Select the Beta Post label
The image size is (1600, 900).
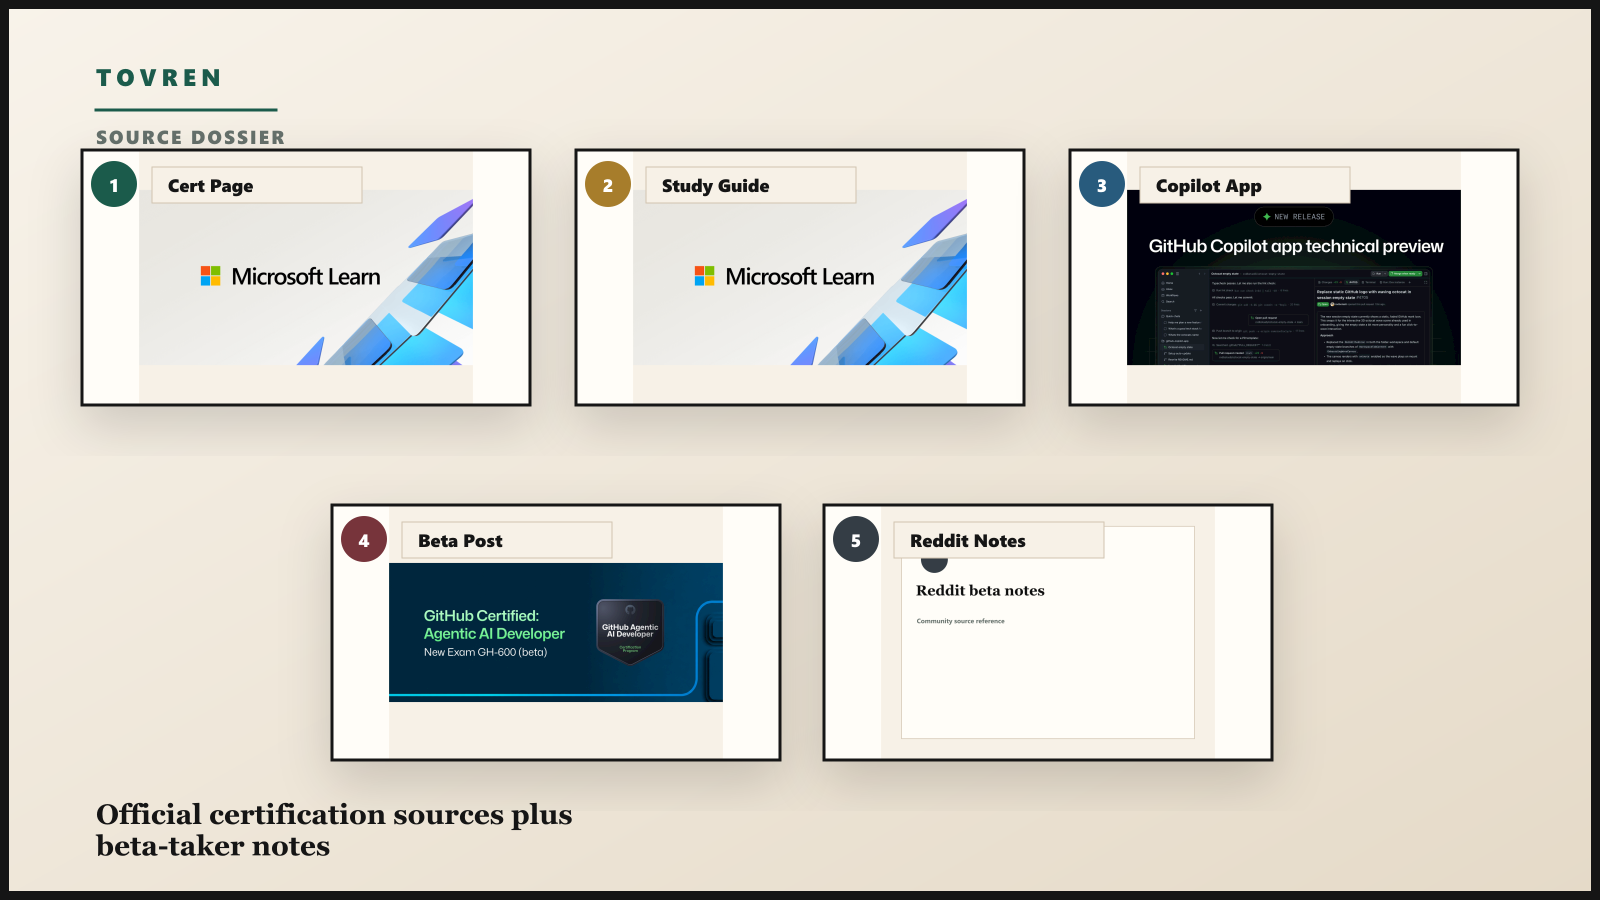[x=507, y=540]
